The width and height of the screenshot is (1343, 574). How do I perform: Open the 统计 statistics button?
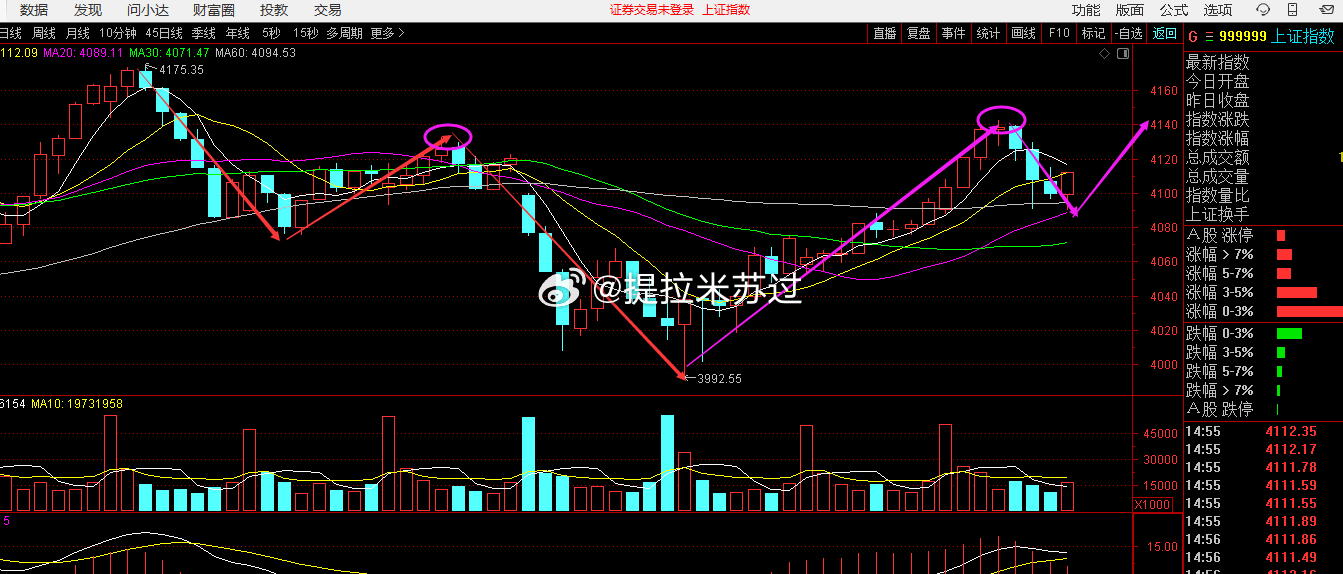click(988, 33)
